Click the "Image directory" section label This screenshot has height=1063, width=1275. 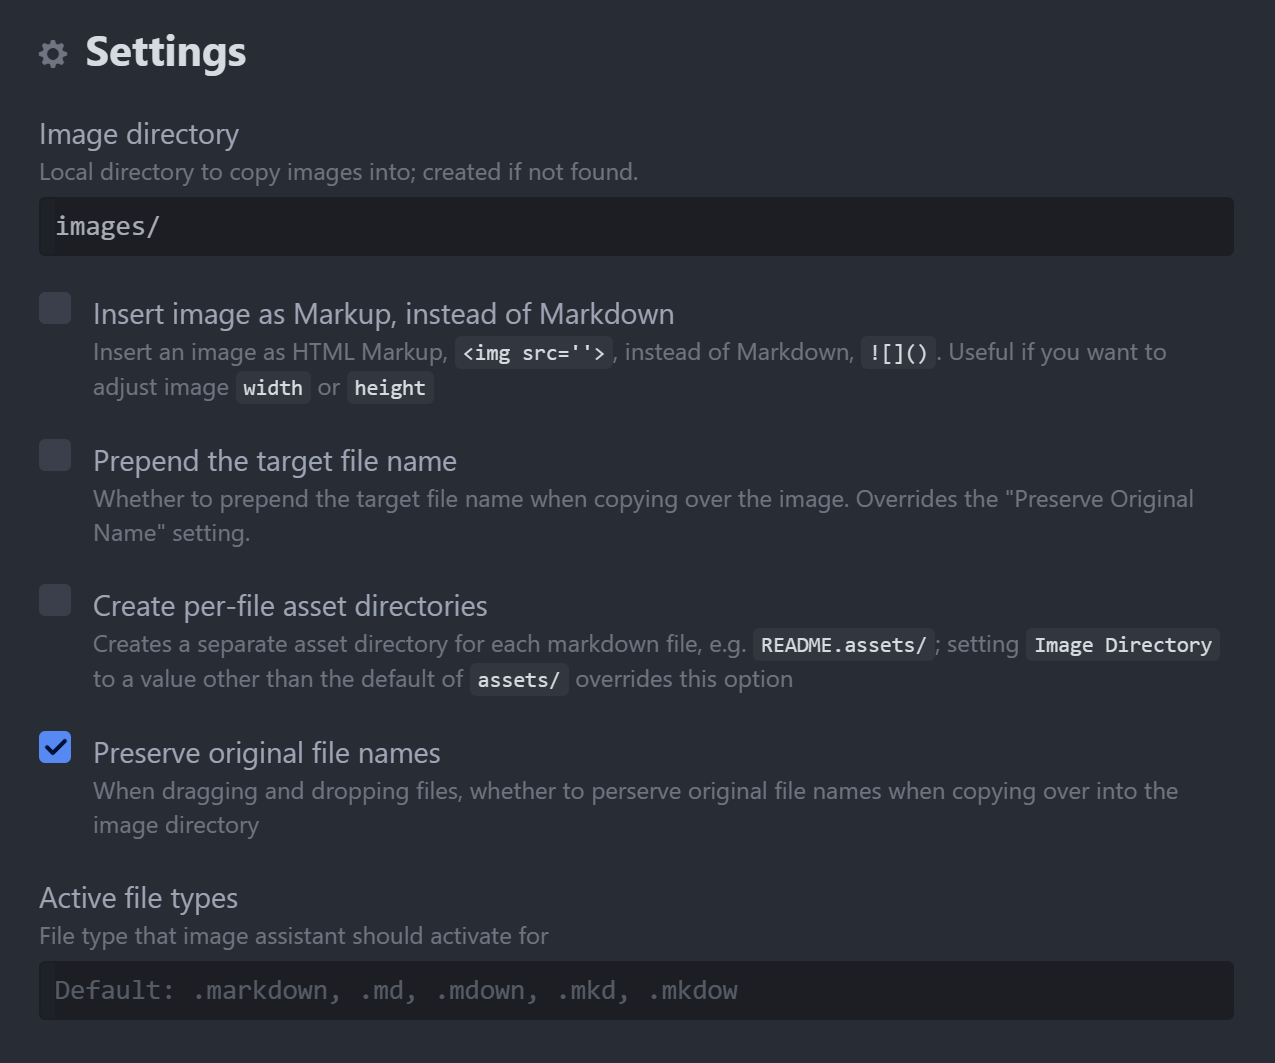[x=139, y=134]
